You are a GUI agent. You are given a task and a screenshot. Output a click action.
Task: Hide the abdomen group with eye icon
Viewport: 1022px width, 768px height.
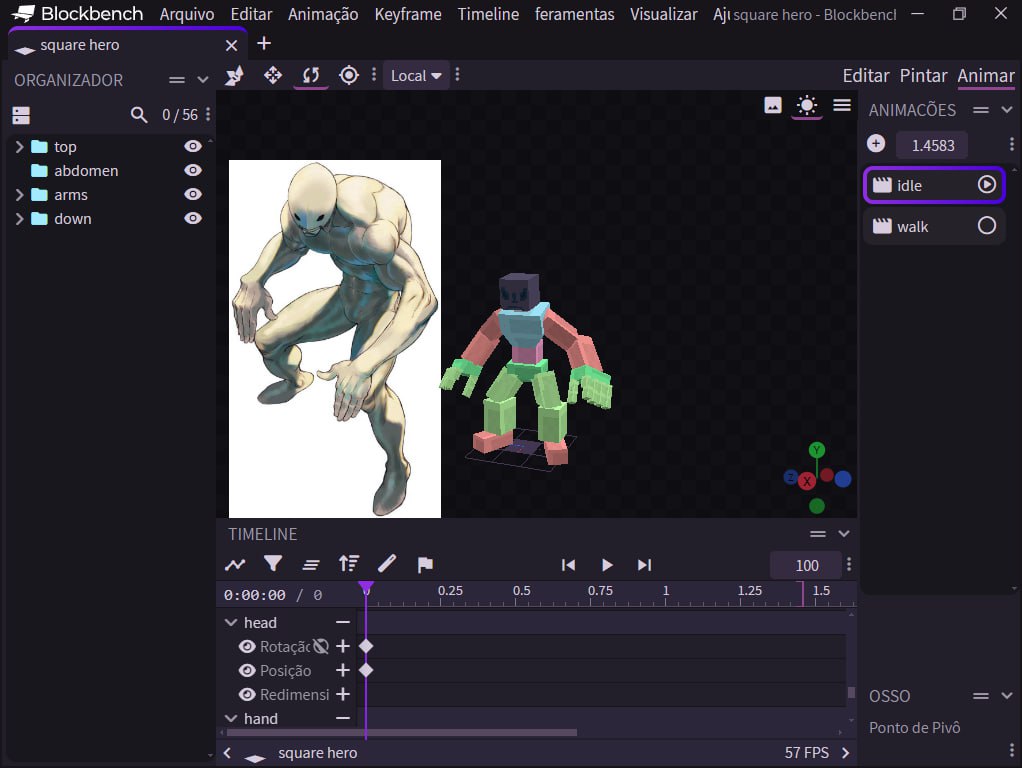tap(193, 170)
